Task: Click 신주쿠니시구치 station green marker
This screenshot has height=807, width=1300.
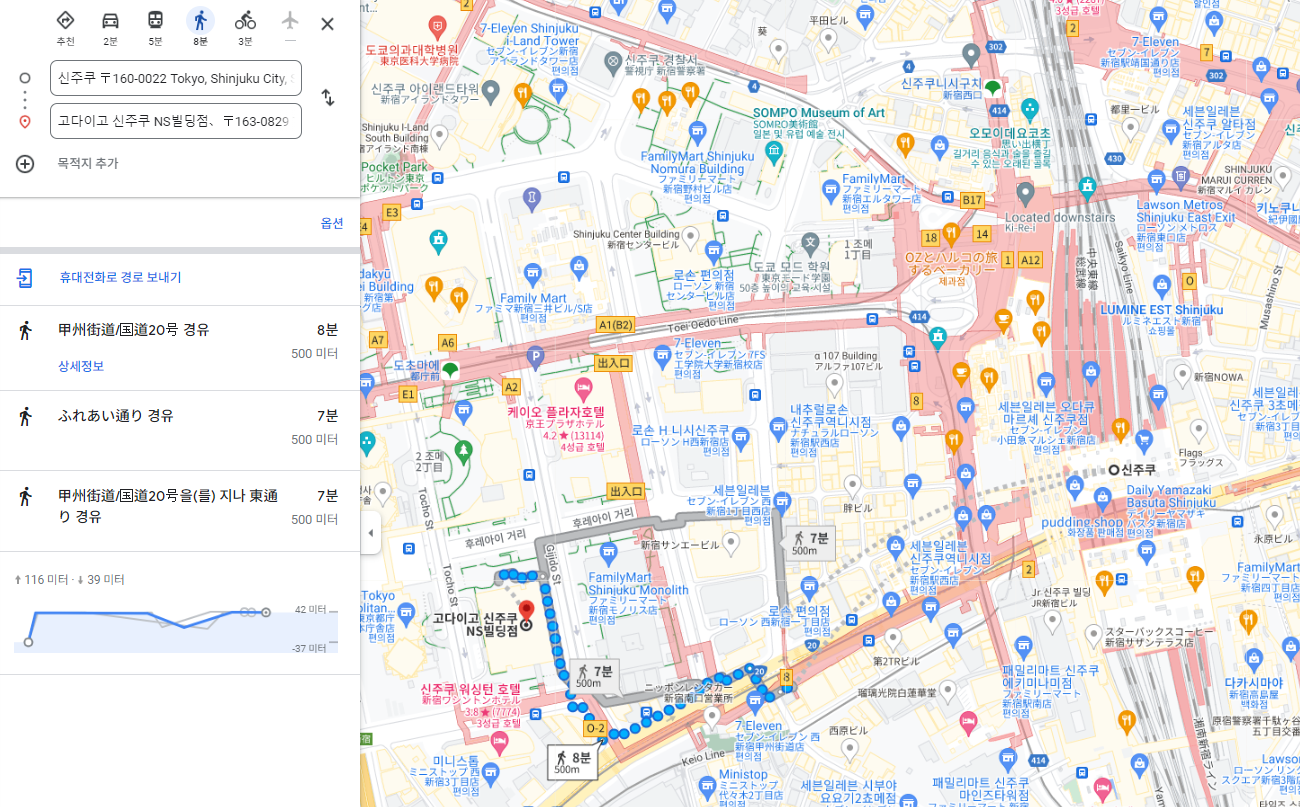Action: (992, 88)
